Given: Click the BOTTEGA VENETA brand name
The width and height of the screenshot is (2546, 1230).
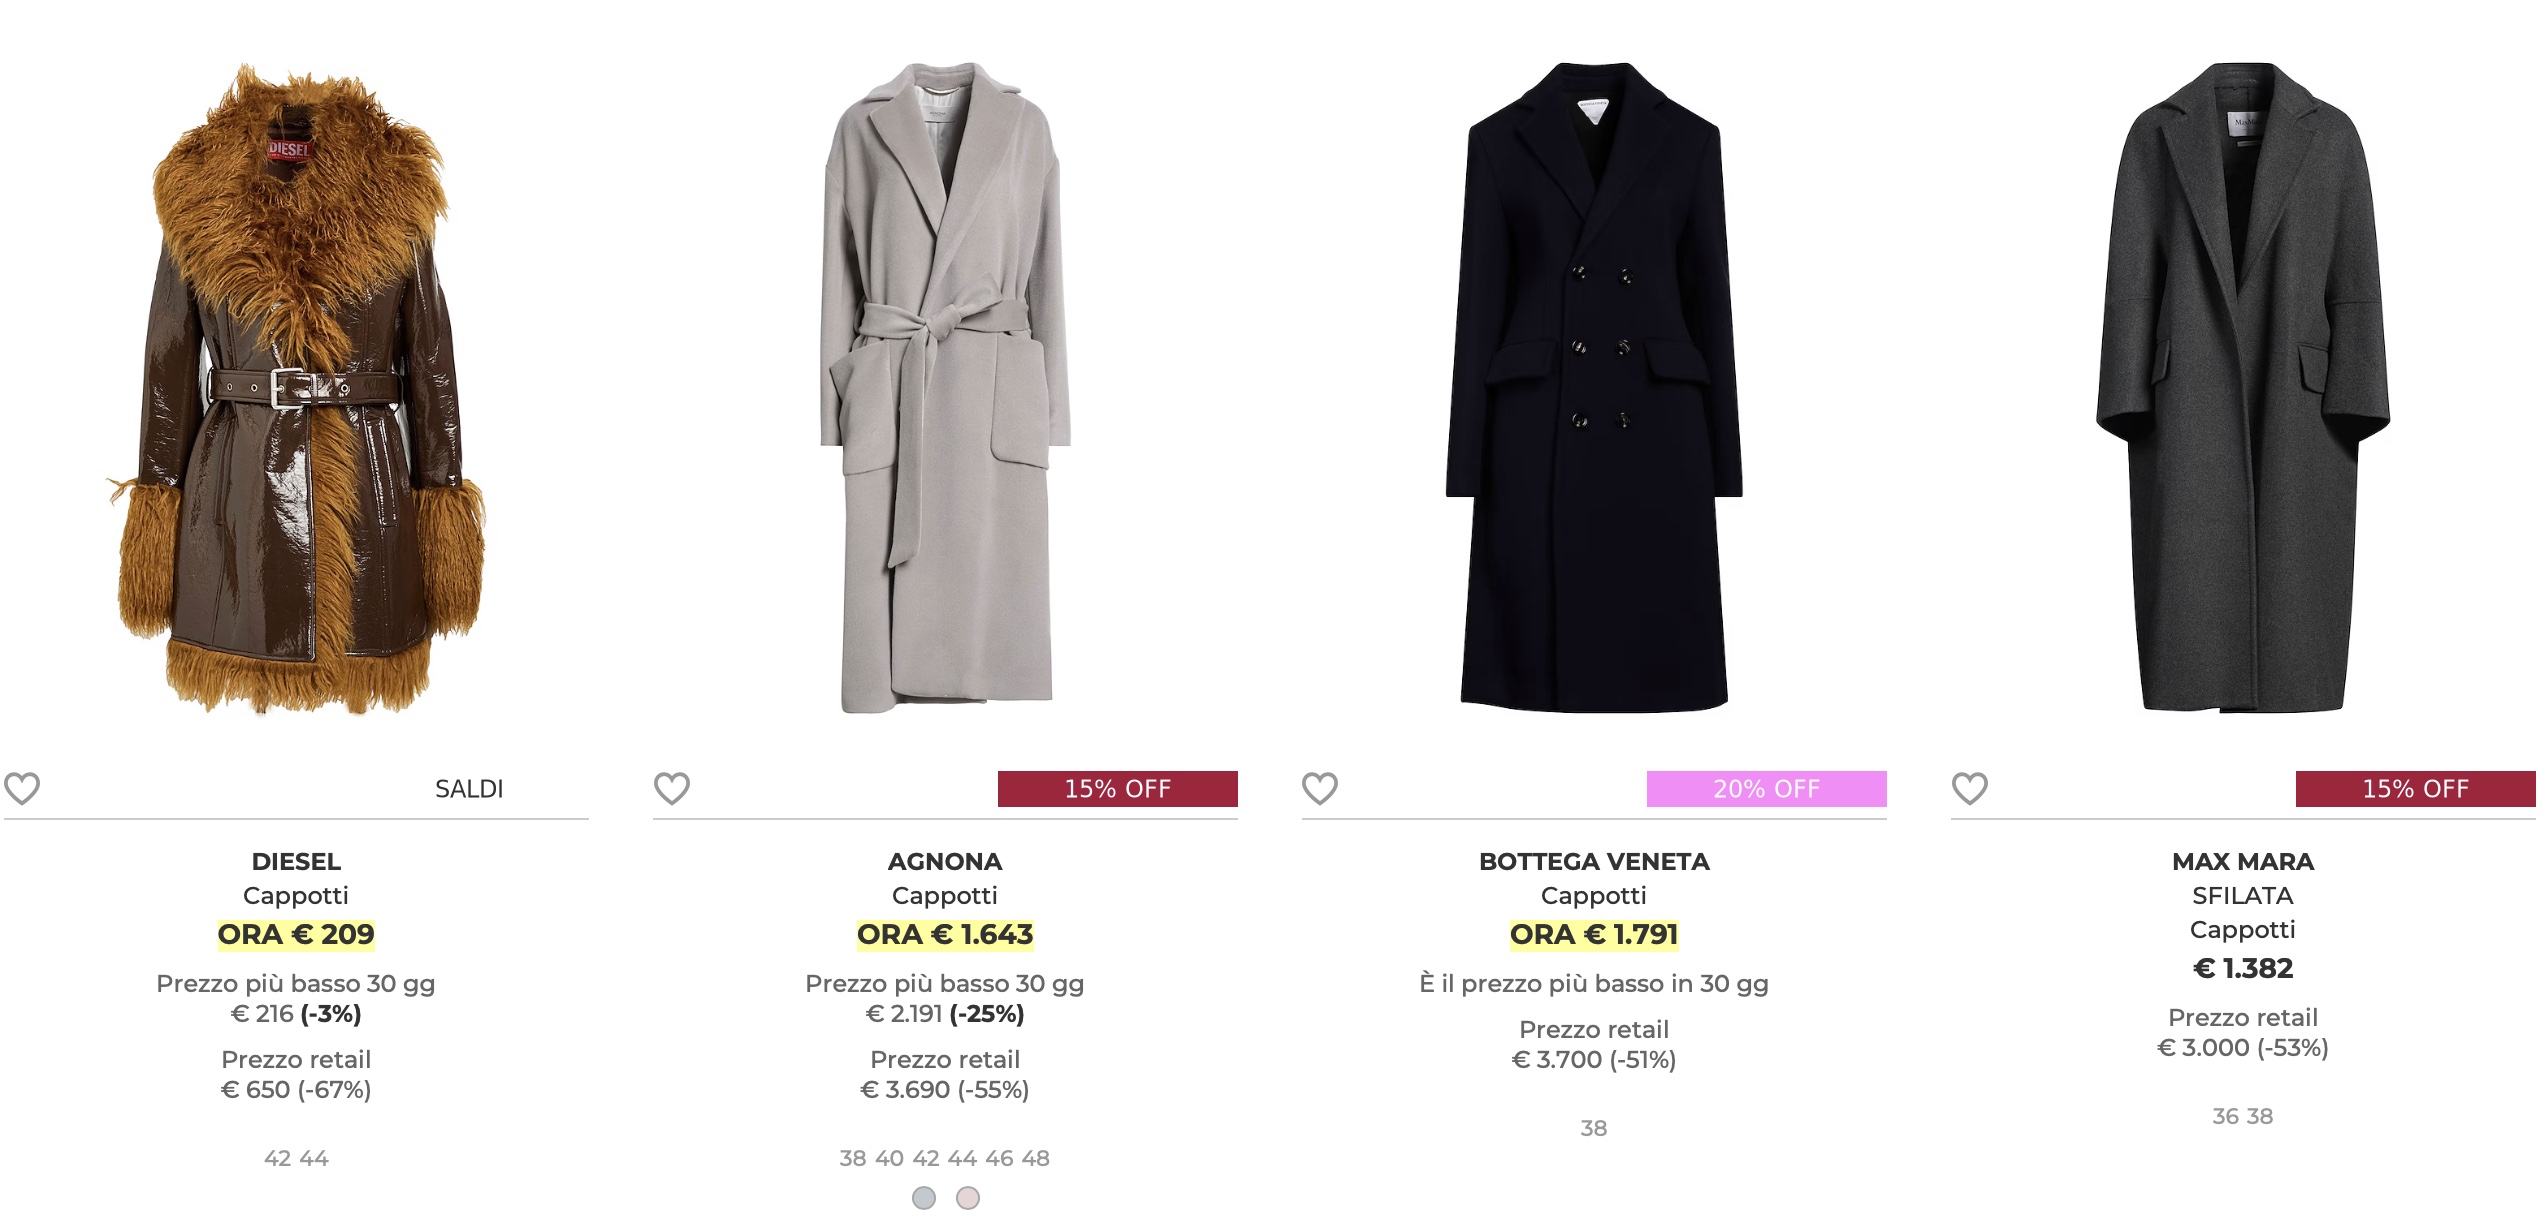Looking at the screenshot, I should point(1594,861).
